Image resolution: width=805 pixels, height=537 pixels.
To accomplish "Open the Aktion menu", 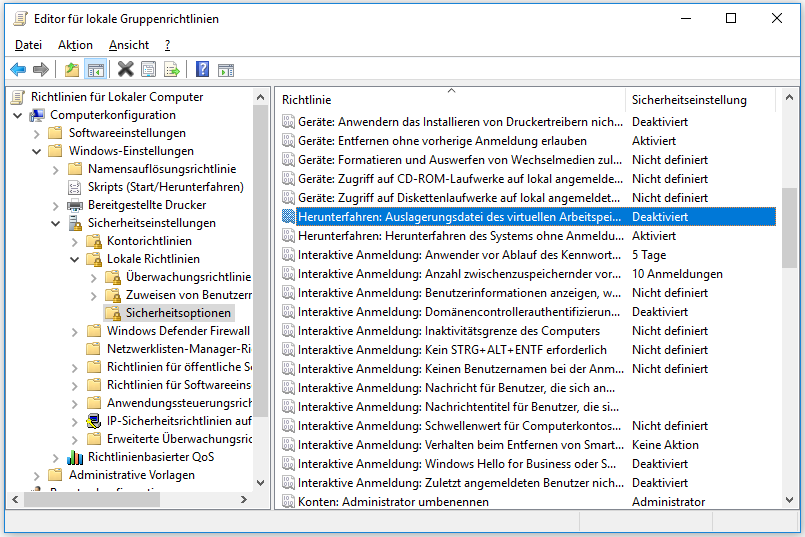I will click(75, 45).
